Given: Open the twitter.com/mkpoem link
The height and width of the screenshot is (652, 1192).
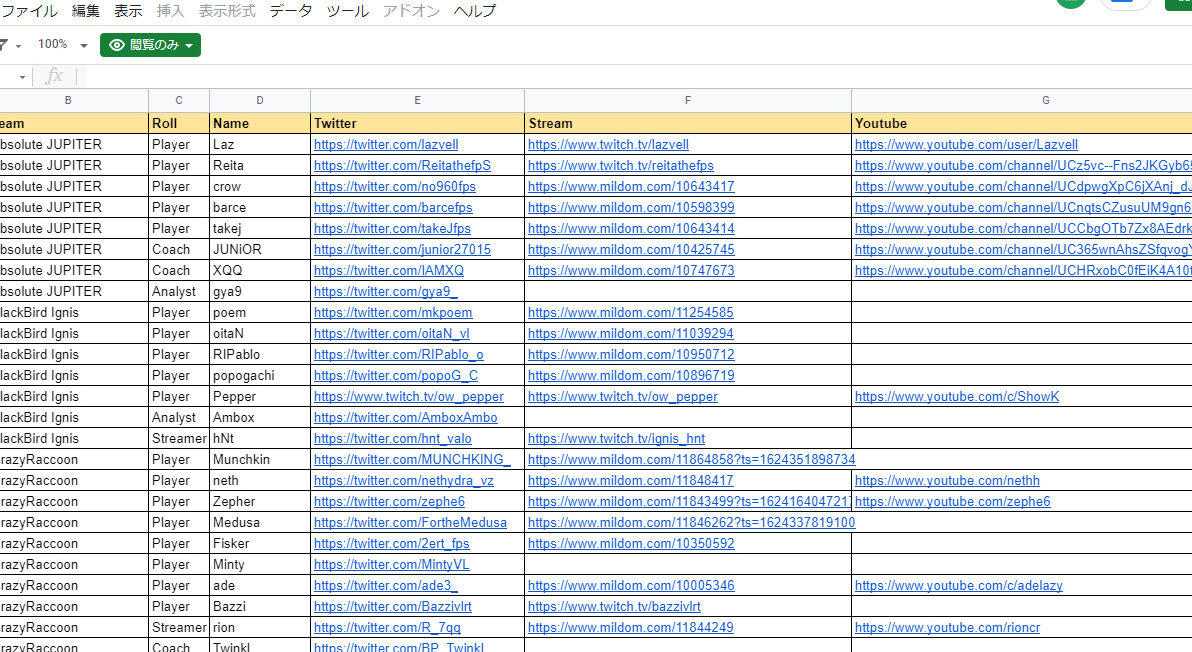Looking at the screenshot, I should pos(393,312).
